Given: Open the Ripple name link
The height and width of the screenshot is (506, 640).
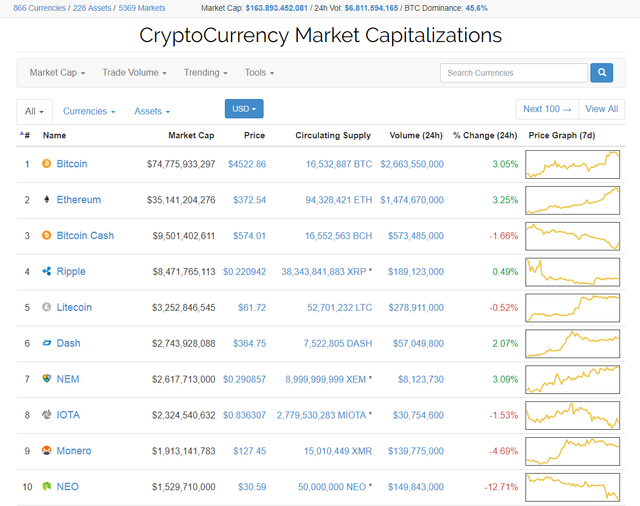Looking at the screenshot, I should point(71,271).
